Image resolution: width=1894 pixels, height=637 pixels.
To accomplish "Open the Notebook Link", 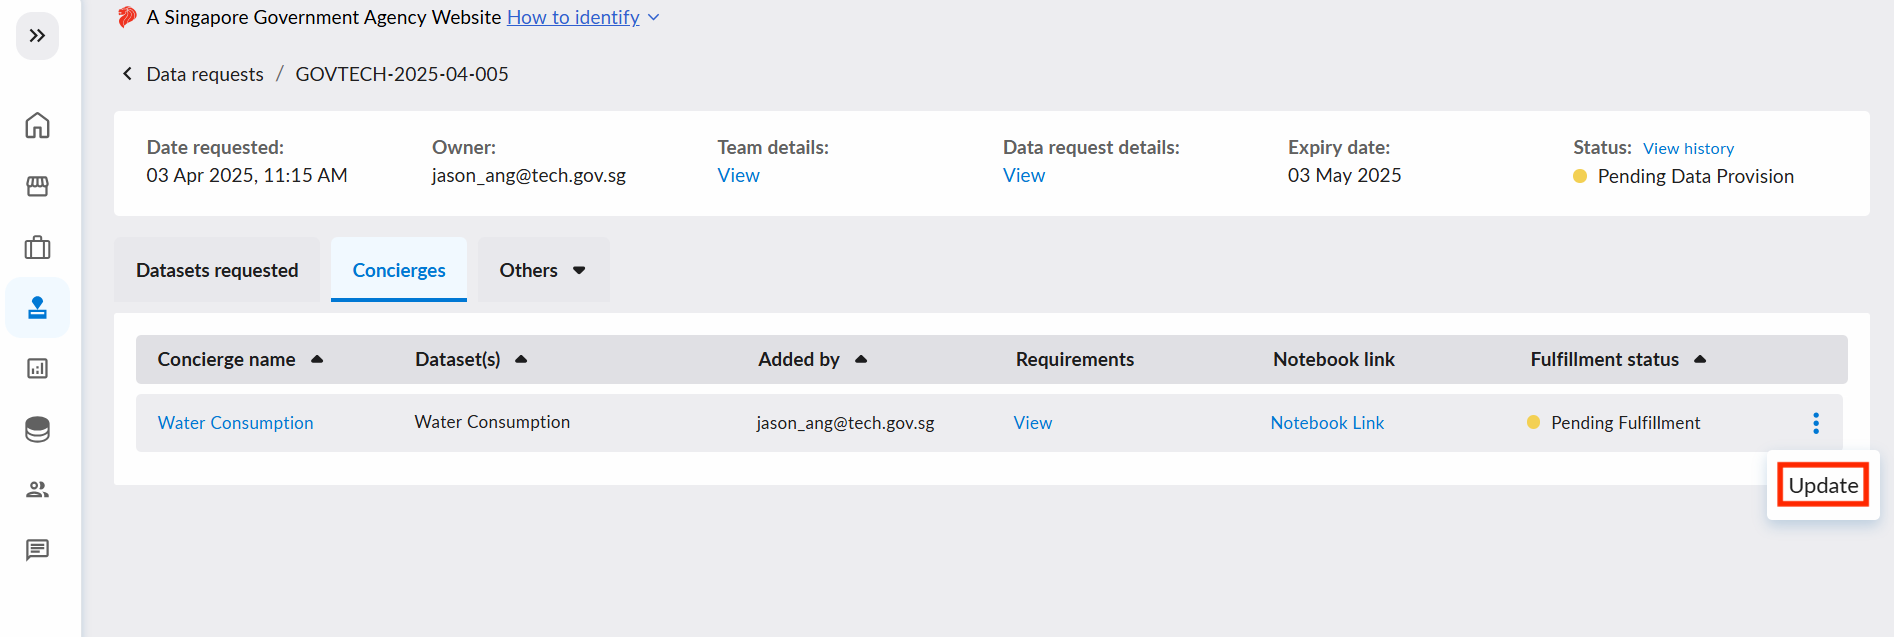I will point(1327,423).
